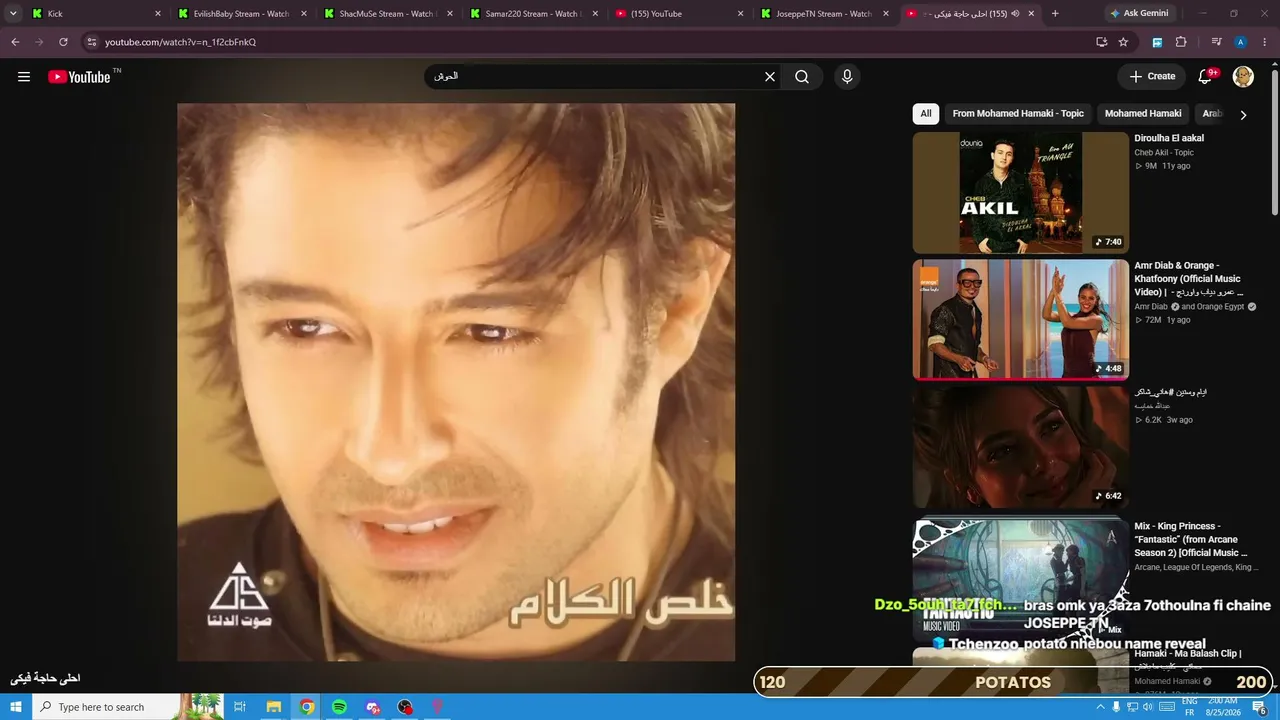Screen dimensions: 1280x720
Task: Click the album cover video player
Action: point(456,382)
